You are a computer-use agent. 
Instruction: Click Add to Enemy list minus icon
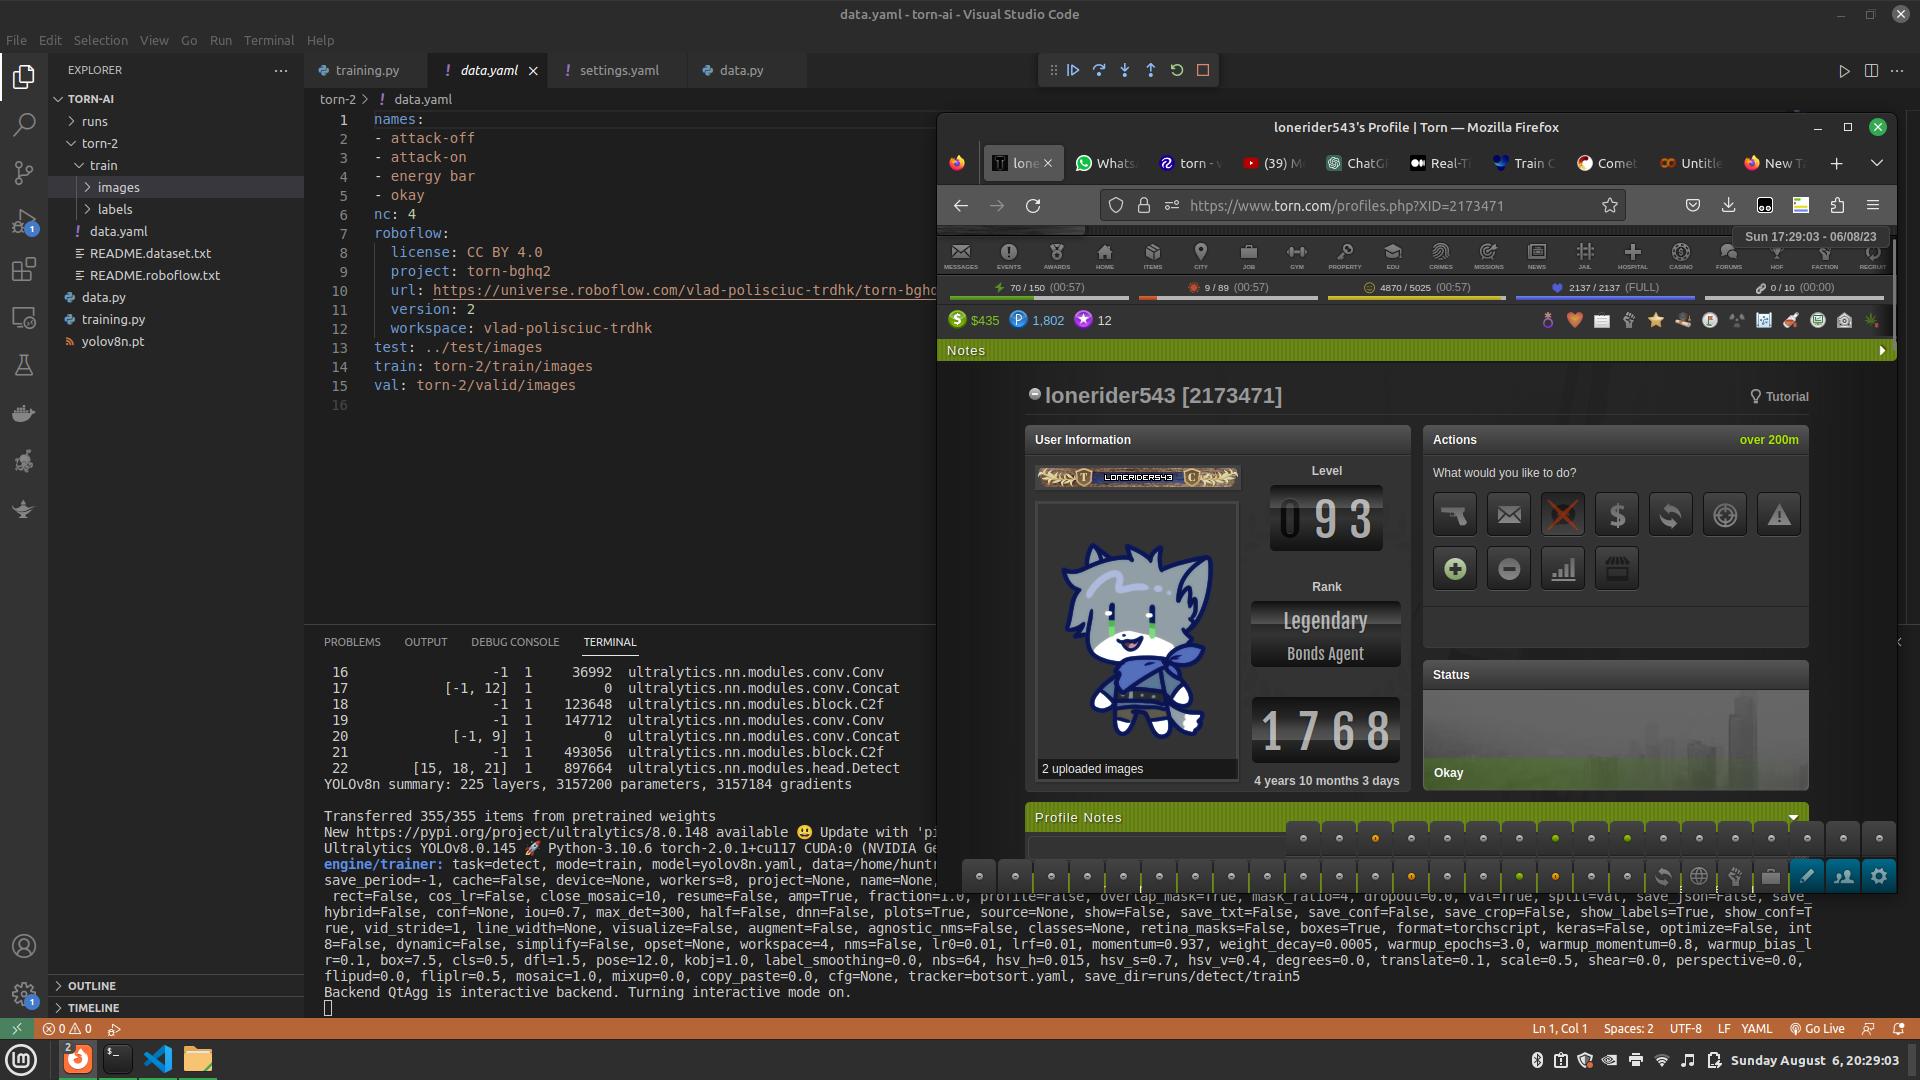click(1509, 569)
